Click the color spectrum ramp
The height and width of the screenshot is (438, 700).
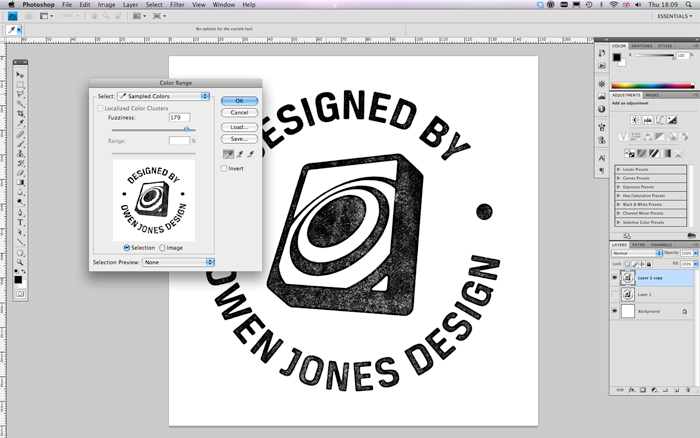[653, 86]
